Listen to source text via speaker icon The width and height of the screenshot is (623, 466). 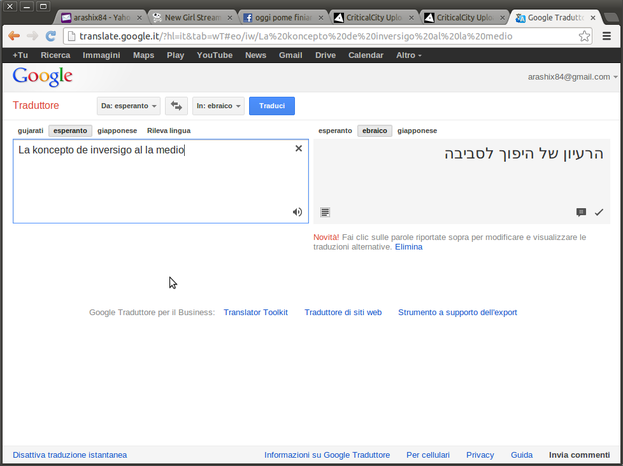297,212
